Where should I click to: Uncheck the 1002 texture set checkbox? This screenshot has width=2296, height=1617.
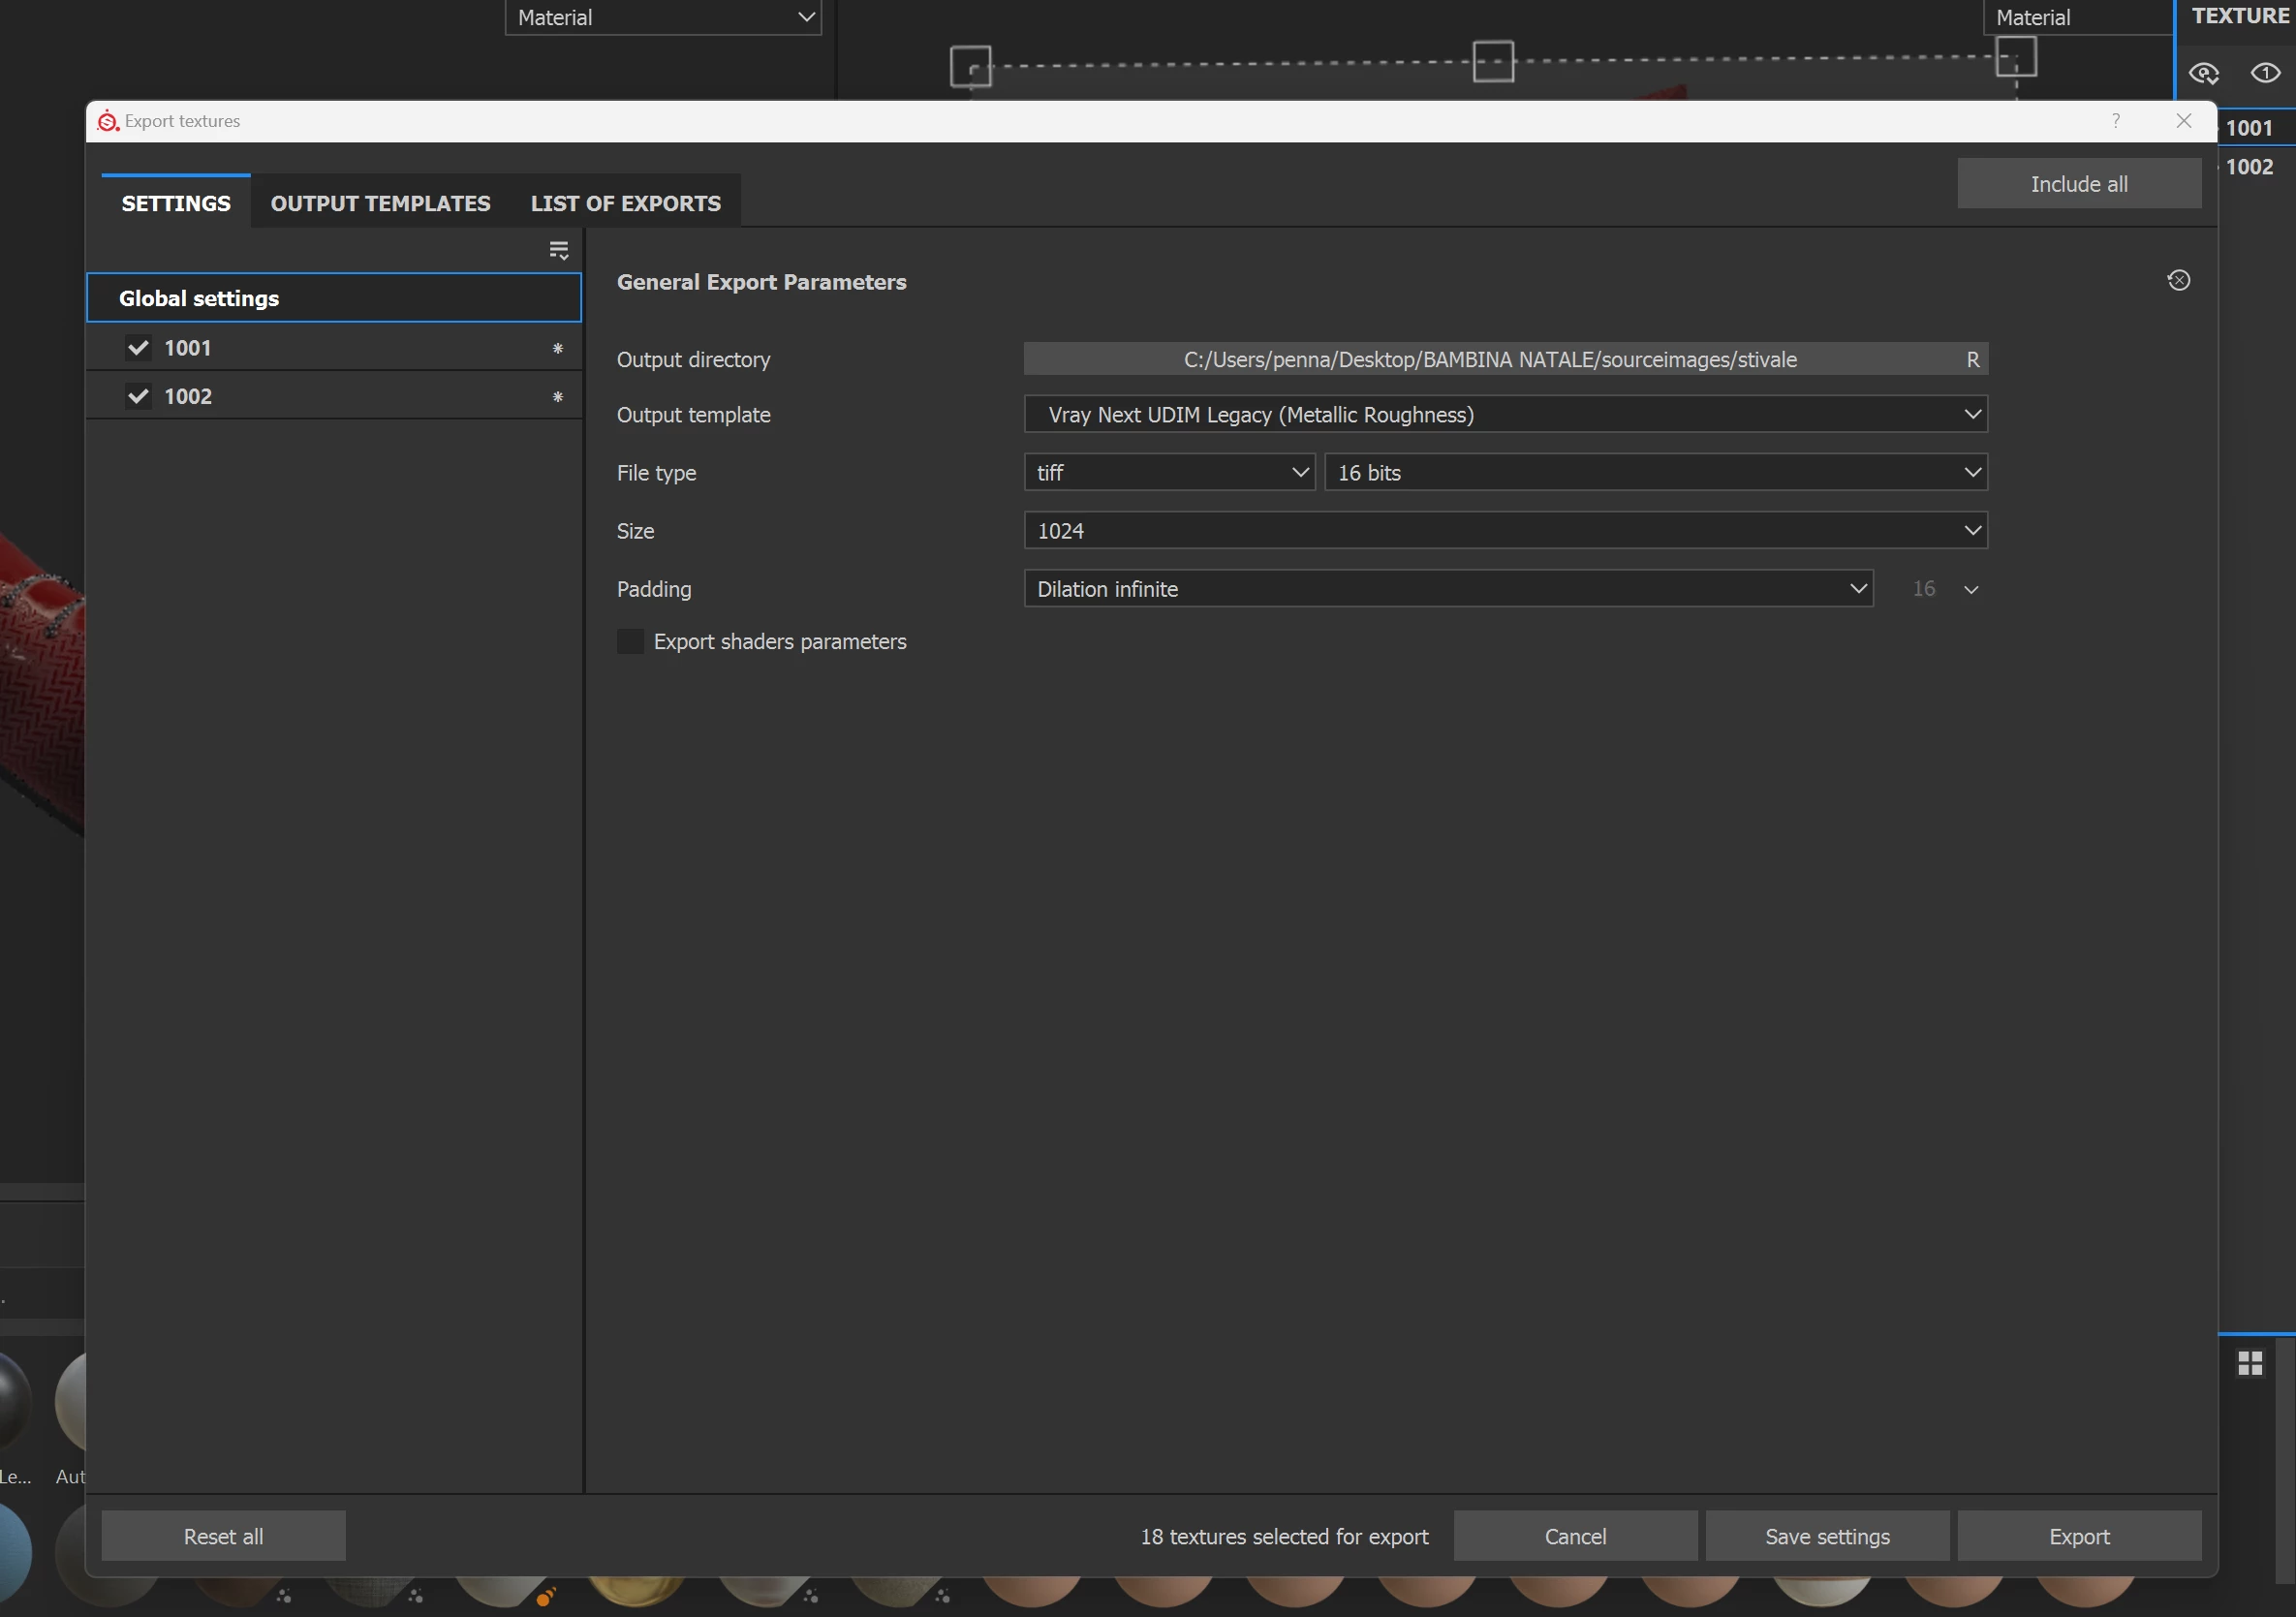[138, 396]
